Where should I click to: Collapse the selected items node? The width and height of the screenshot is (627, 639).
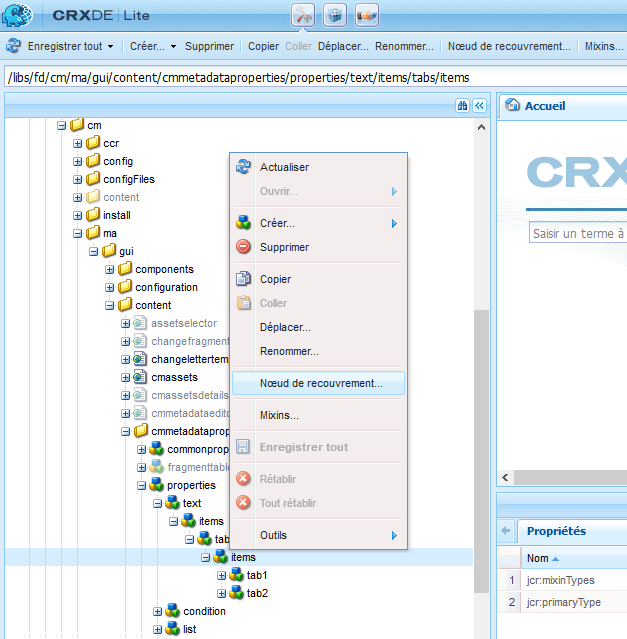pos(205,557)
